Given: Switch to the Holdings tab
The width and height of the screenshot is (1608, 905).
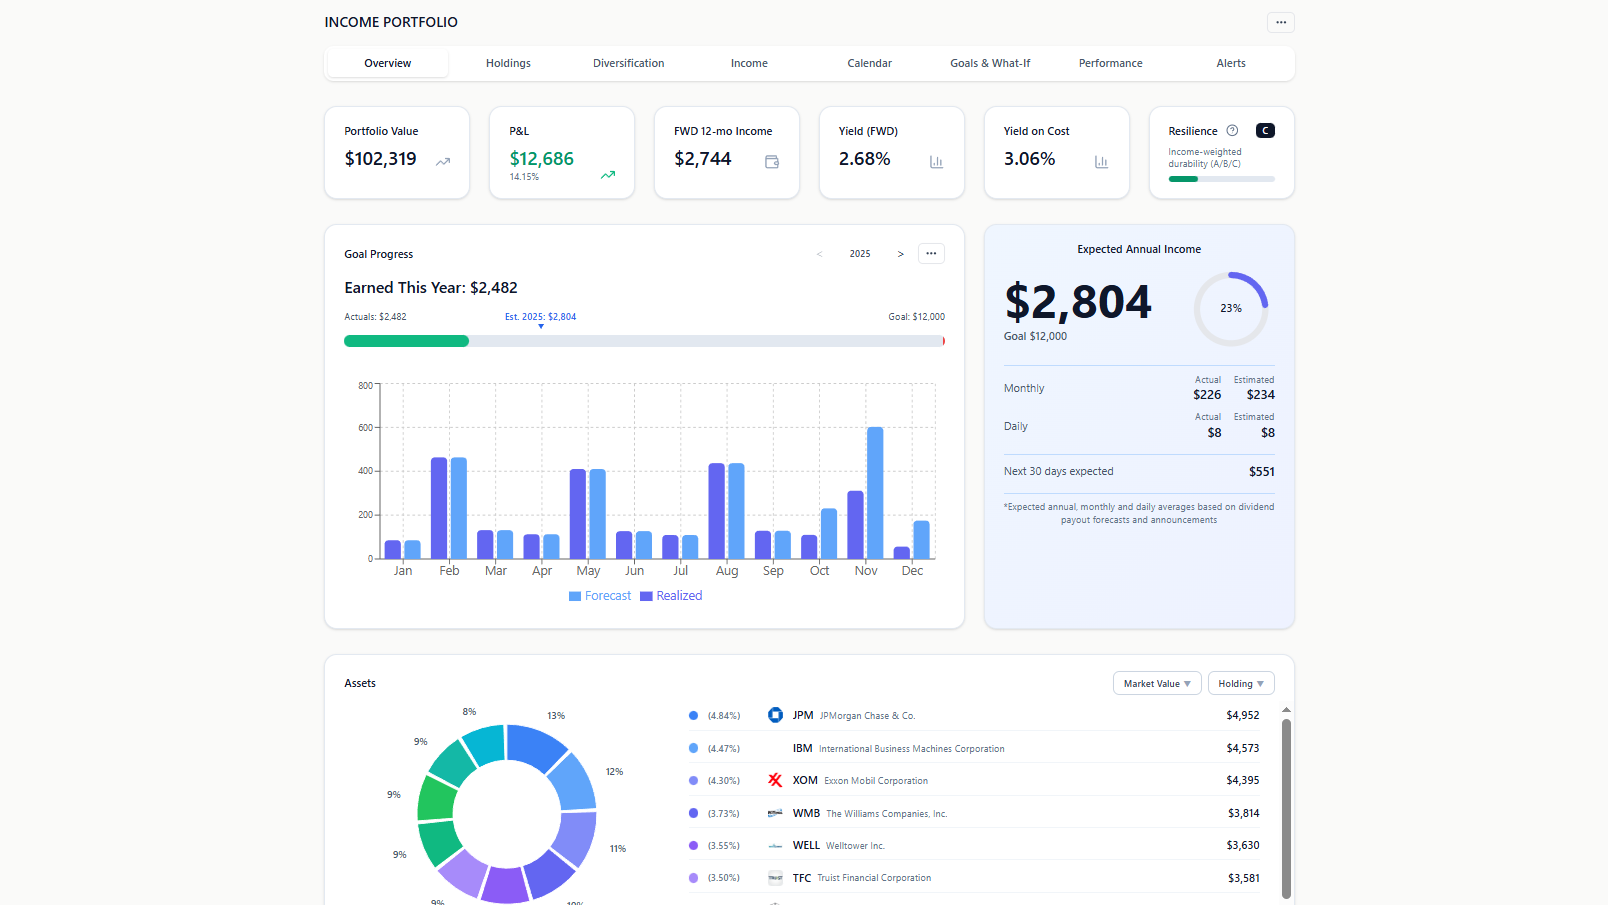Looking at the screenshot, I should 508,63.
